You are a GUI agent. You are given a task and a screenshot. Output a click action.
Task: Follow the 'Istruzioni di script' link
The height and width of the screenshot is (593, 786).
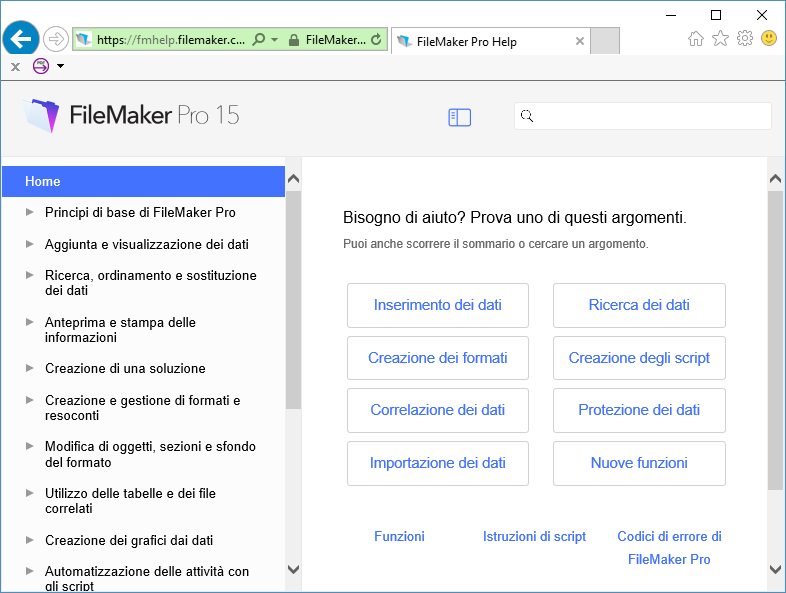pos(534,537)
